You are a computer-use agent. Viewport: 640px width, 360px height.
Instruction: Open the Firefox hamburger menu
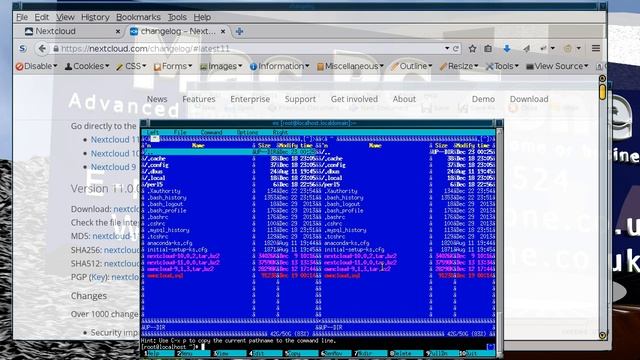[x=596, y=48]
